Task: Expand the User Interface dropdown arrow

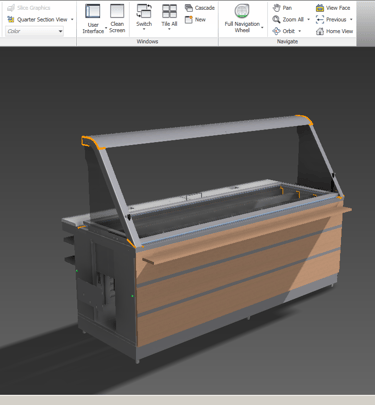Action: click(106, 28)
